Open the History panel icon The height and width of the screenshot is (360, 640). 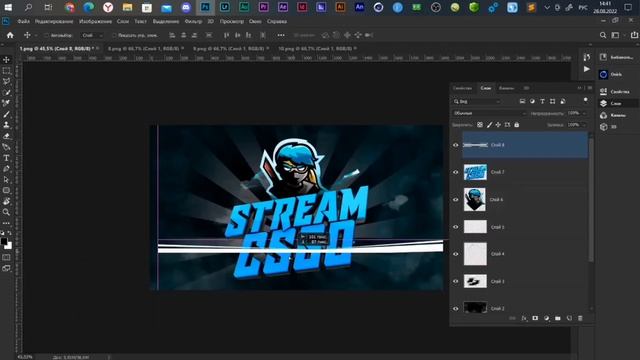coord(587,57)
